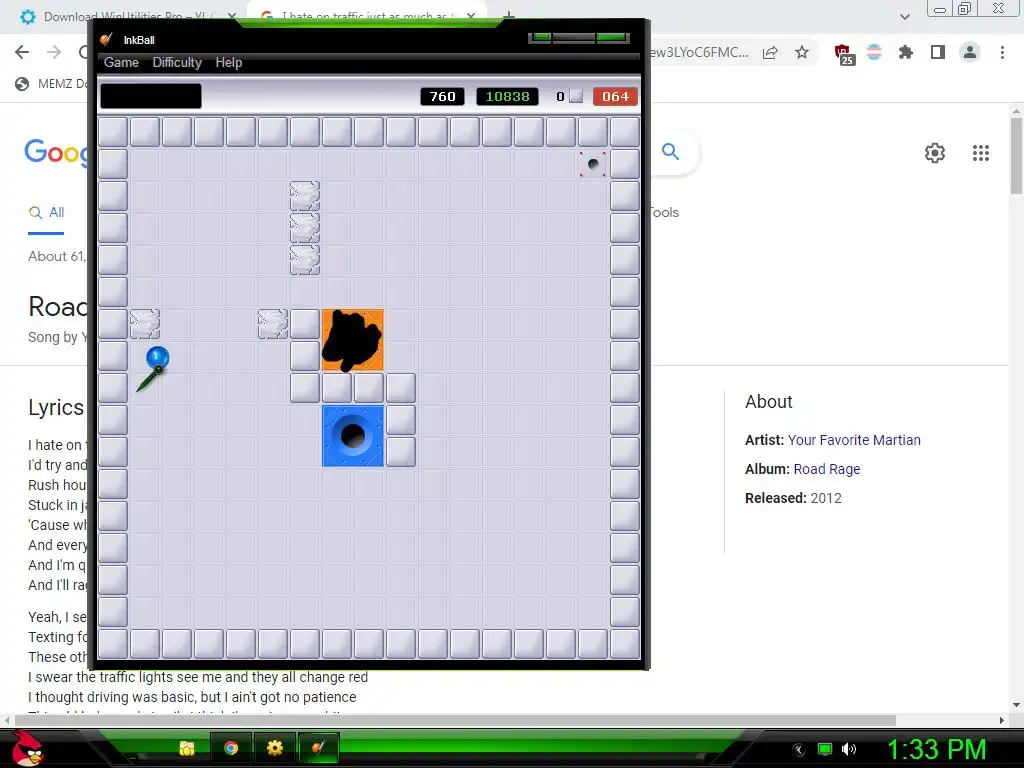Screen dimensions: 1024x768
Task: Go forward in Chrome
Action: tap(54, 52)
